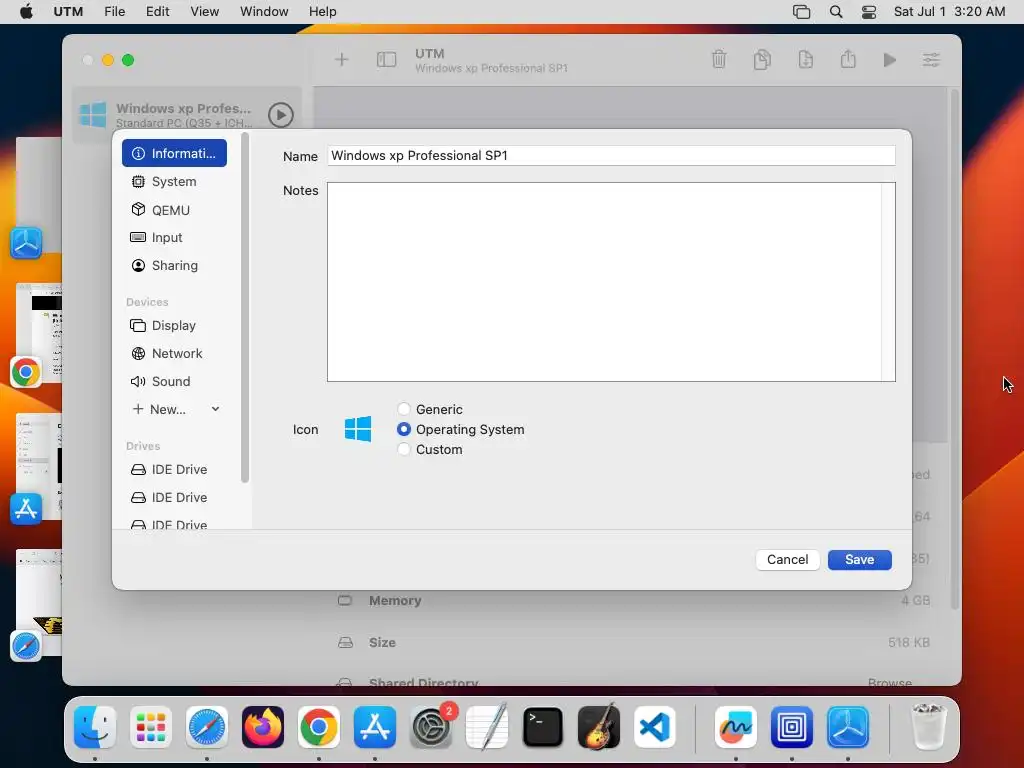The image size is (1024, 768).
Task: Open Launchpad from the Dock
Action: [x=151, y=727]
